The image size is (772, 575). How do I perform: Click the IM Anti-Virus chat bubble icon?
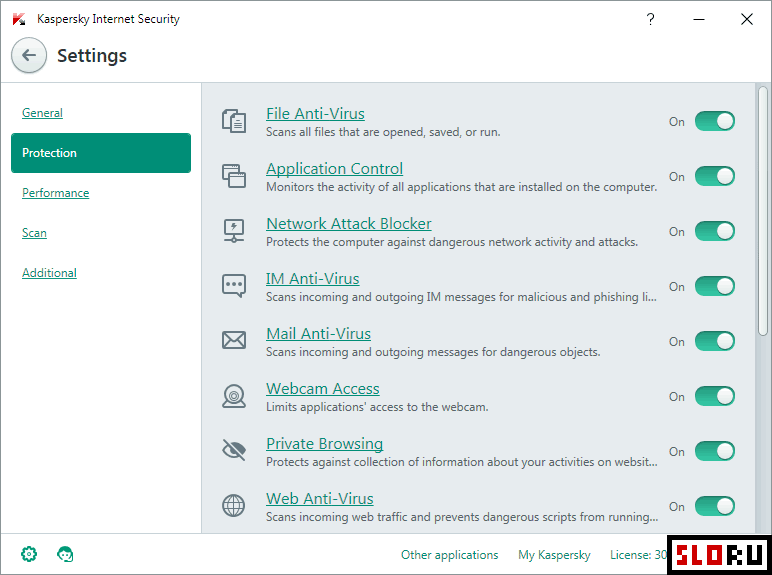tap(234, 286)
